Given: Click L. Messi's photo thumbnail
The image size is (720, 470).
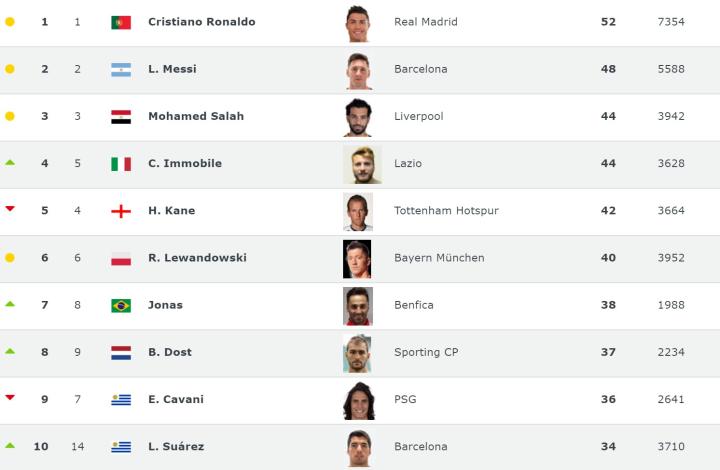Looking at the screenshot, I should click(x=357, y=70).
